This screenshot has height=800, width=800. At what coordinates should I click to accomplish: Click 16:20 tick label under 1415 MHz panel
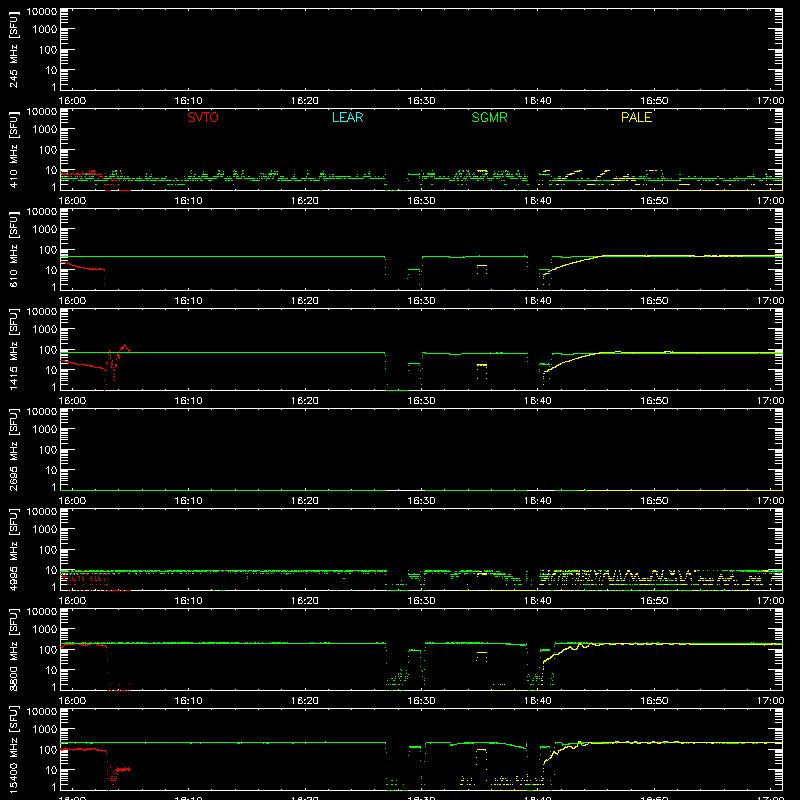pyautogui.click(x=305, y=401)
